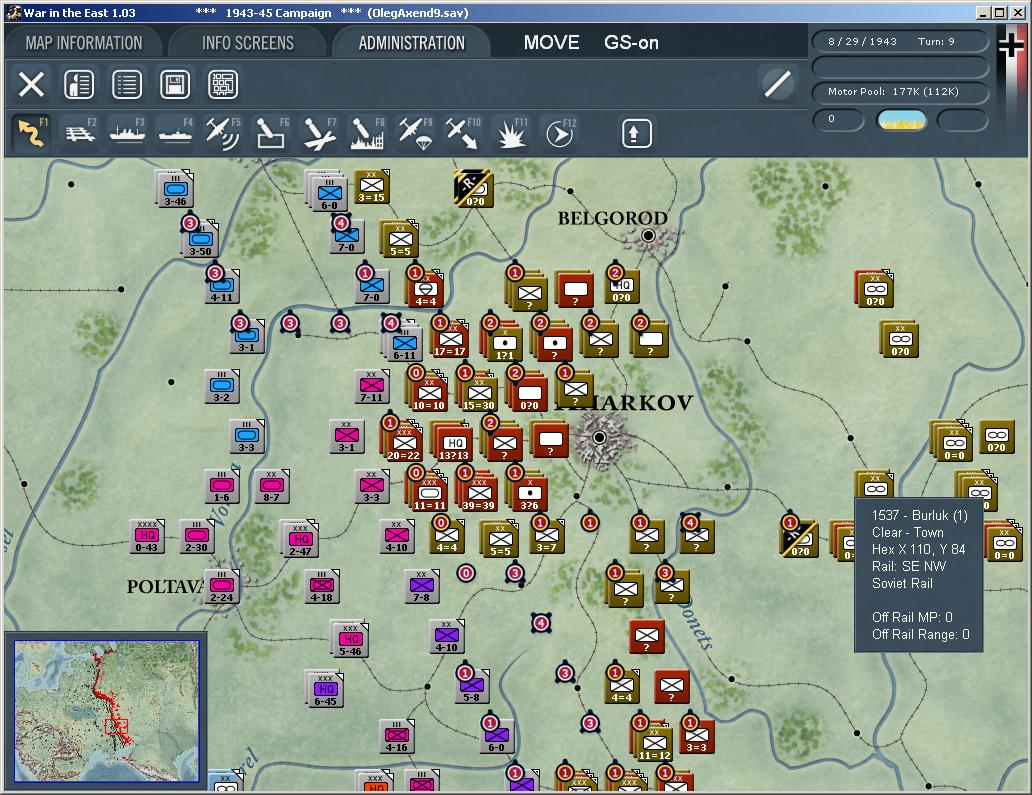
Task: Click the up-arrow box toolbar icon
Action: click(636, 134)
